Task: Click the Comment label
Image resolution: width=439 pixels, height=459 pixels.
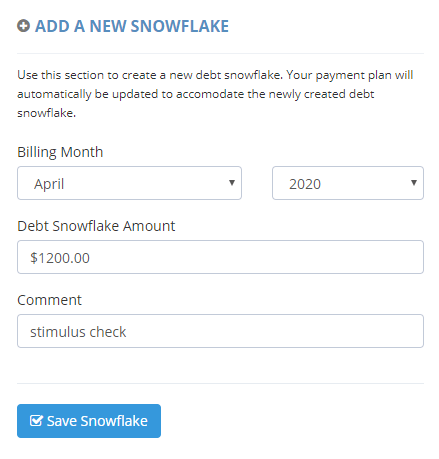Action: pos(49,300)
